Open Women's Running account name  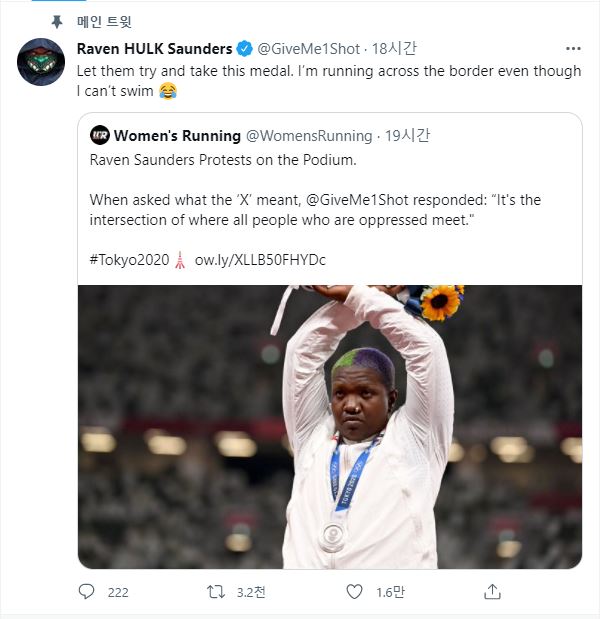click(178, 135)
